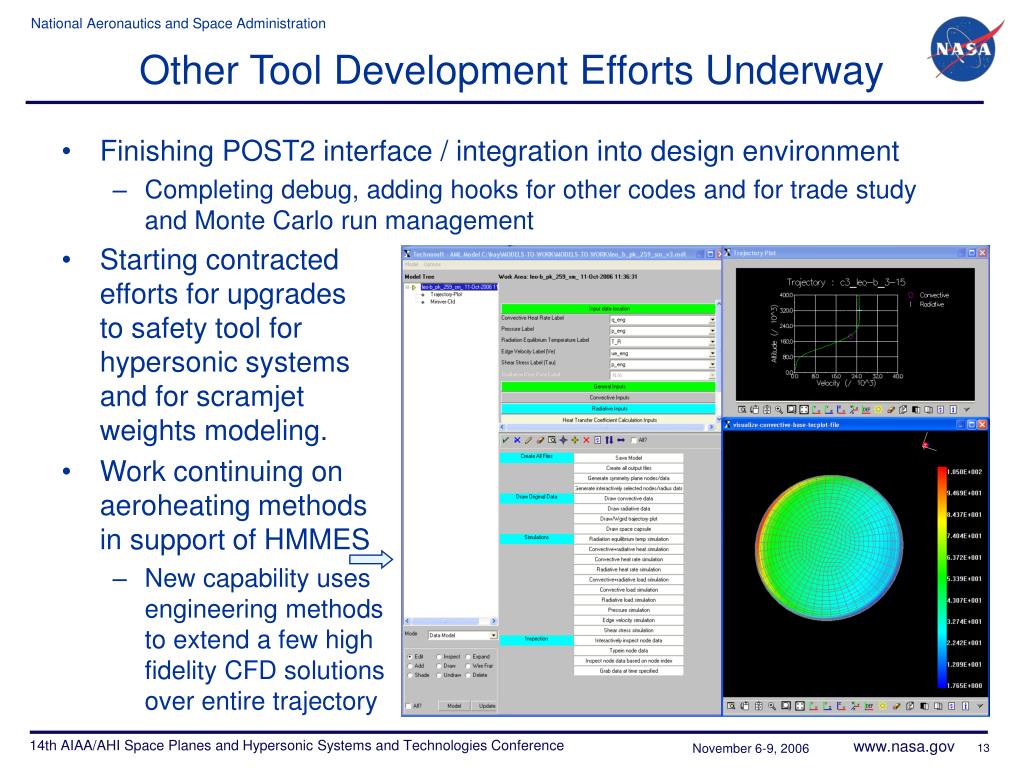Screen dimensions: 1024x768
Task: Select the Delete radio button
Action: click(x=468, y=675)
